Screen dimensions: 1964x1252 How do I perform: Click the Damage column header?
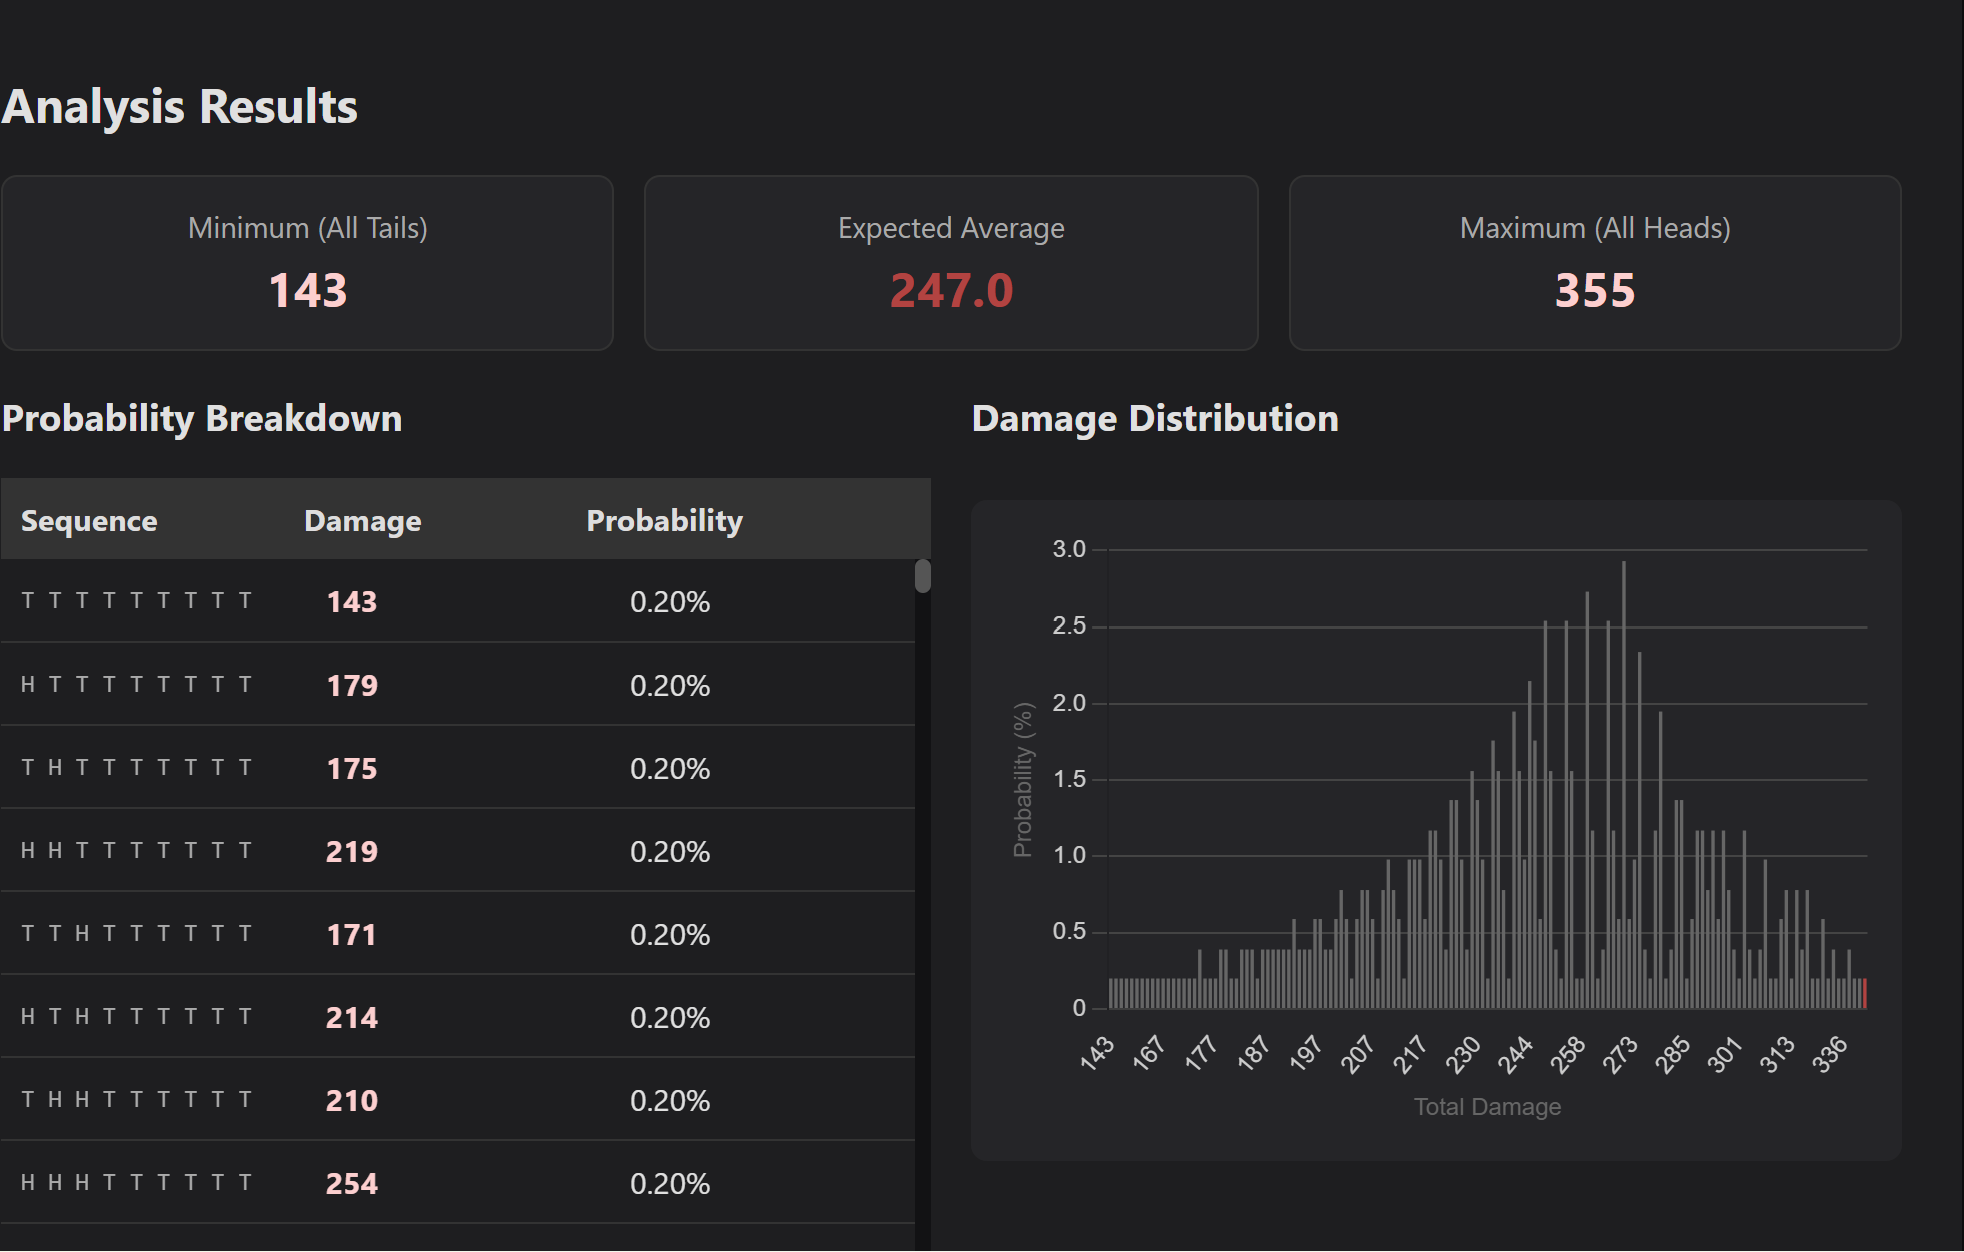(362, 521)
